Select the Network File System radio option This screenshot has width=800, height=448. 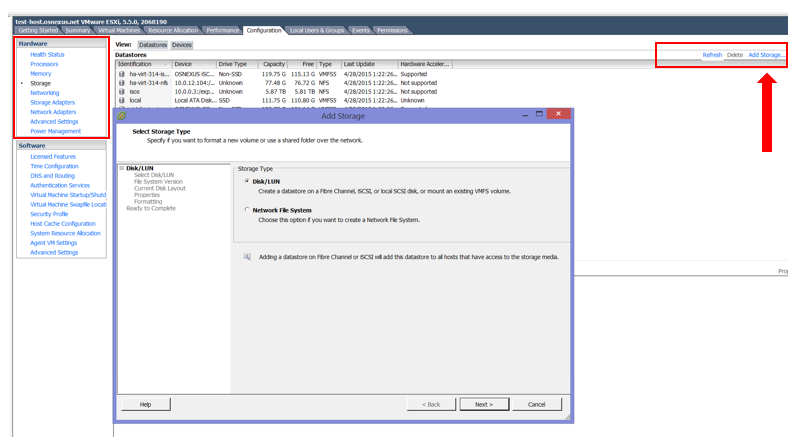click(247, 210)
